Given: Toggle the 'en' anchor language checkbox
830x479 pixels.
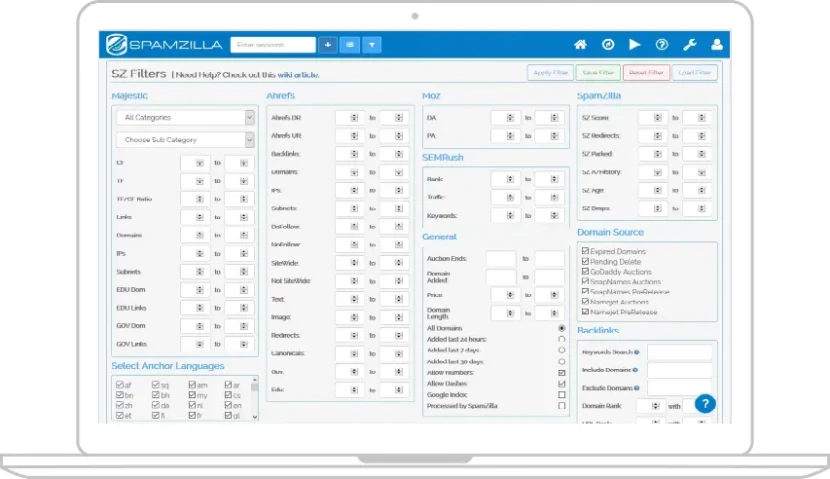Looking at the screenshot, I should tap(228, 405).
